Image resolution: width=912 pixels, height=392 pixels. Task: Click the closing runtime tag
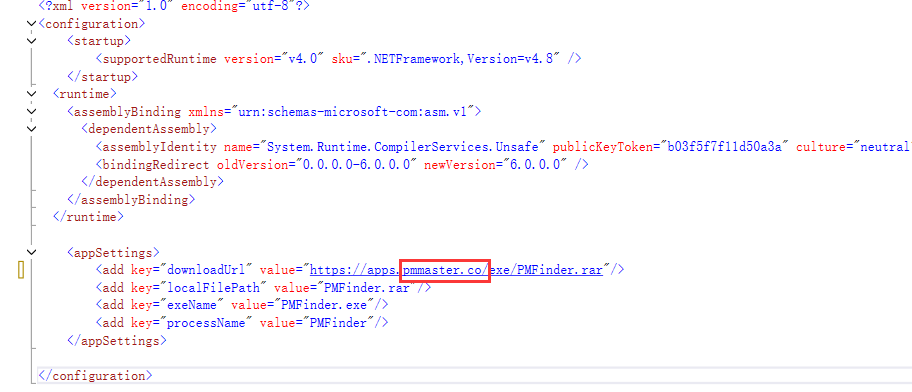(88, 217)
